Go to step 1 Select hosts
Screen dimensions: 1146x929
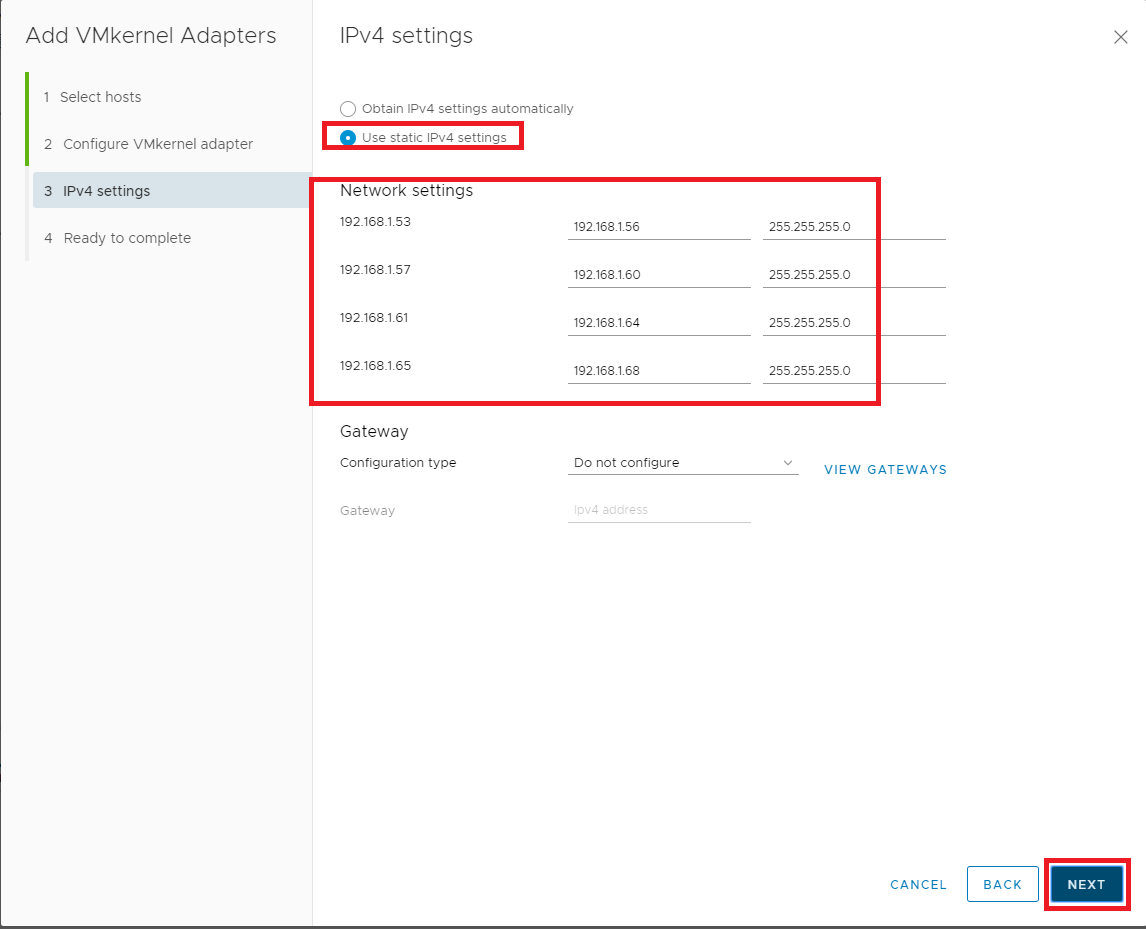tap(100, 97)
